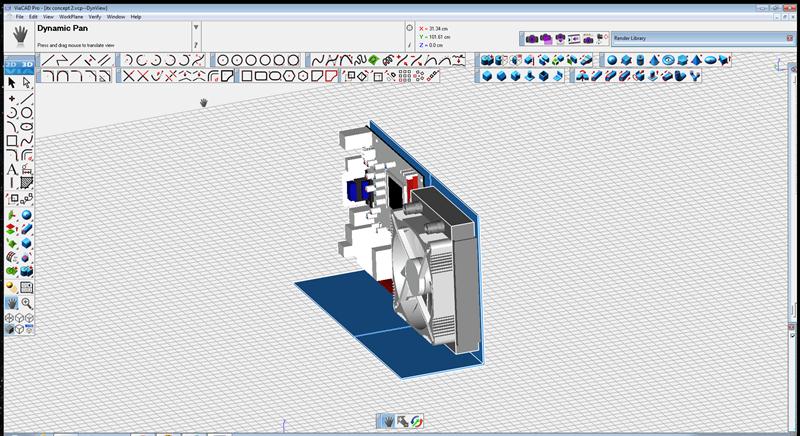Click the prompt window help question mark

point(196,45)
